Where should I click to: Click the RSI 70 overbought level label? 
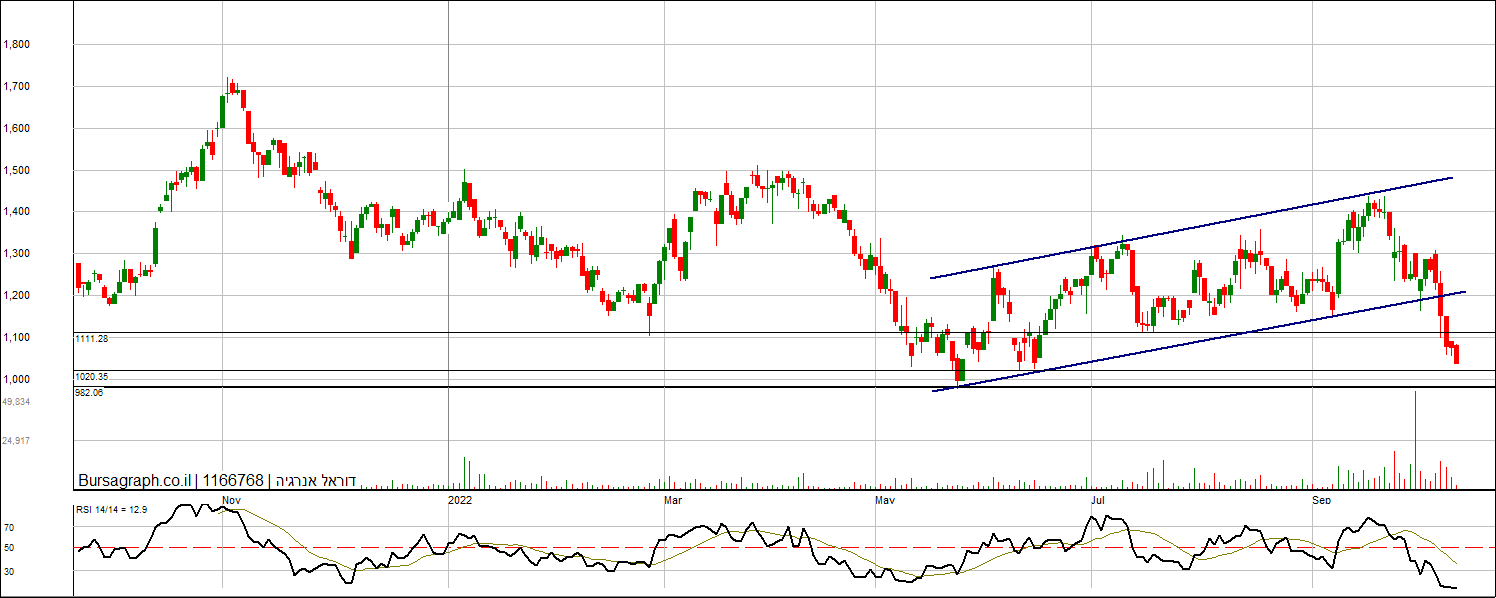point(8,527)
